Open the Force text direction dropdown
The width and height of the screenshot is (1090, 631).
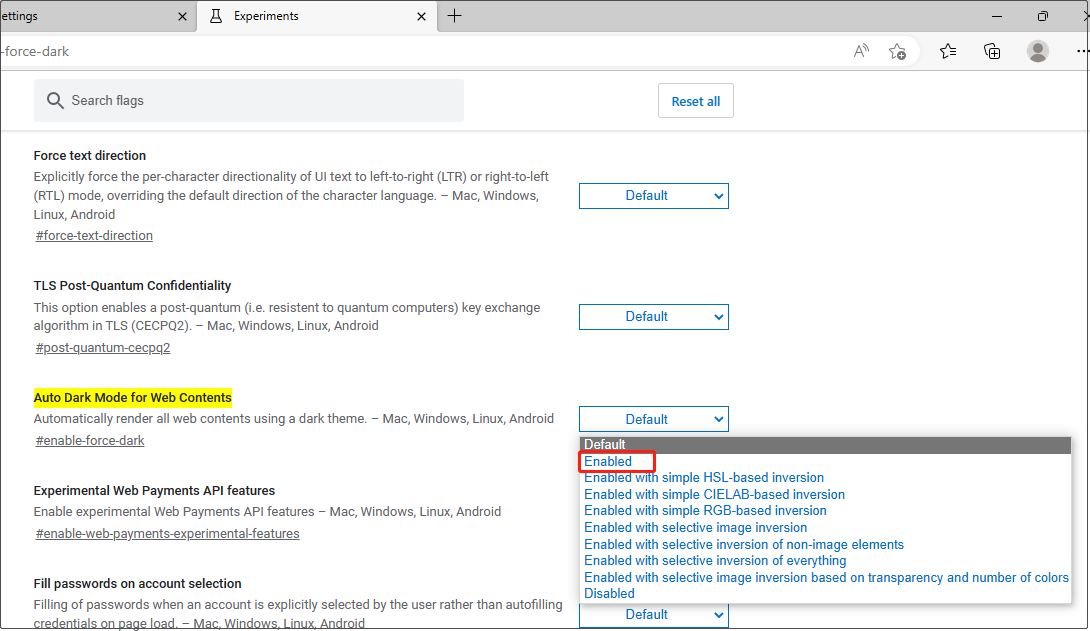(653, 195)
